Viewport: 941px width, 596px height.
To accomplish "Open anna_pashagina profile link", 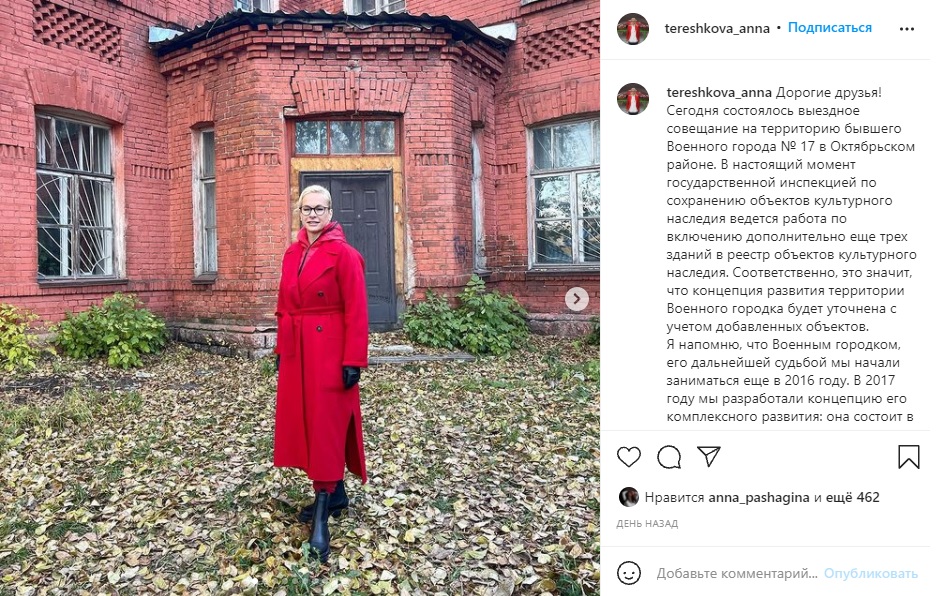I will pos(759,498).
